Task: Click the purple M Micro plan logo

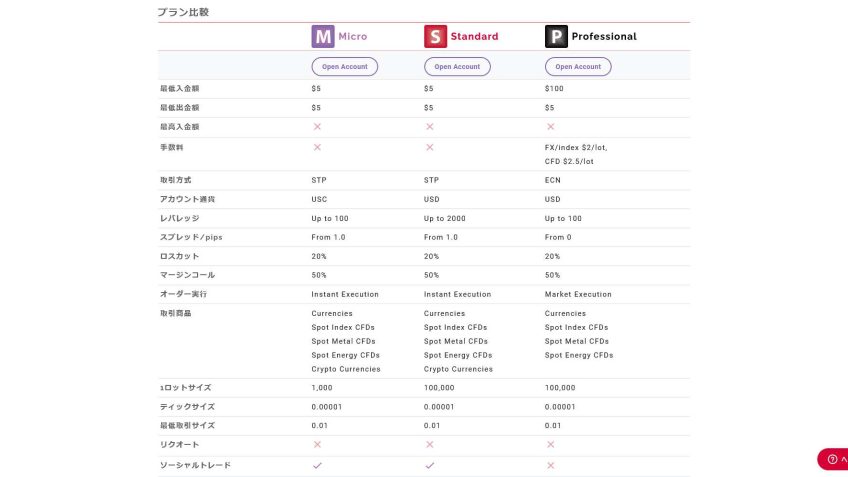Action: [x=323, y=37]
